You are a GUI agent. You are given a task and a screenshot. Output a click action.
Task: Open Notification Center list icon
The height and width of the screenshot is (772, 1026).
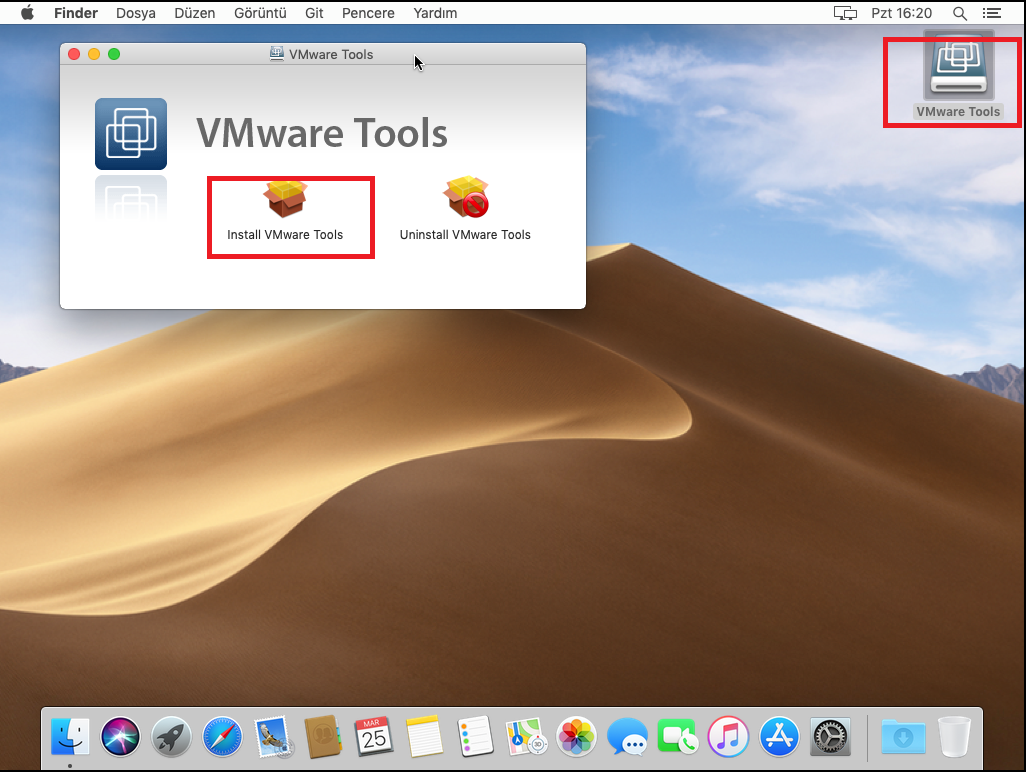click(992, 13)
